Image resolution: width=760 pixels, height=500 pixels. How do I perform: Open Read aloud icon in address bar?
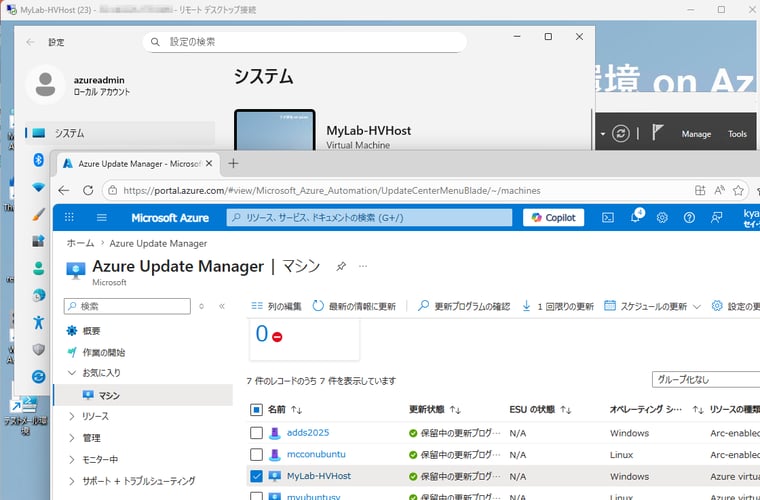click(719, 190)
